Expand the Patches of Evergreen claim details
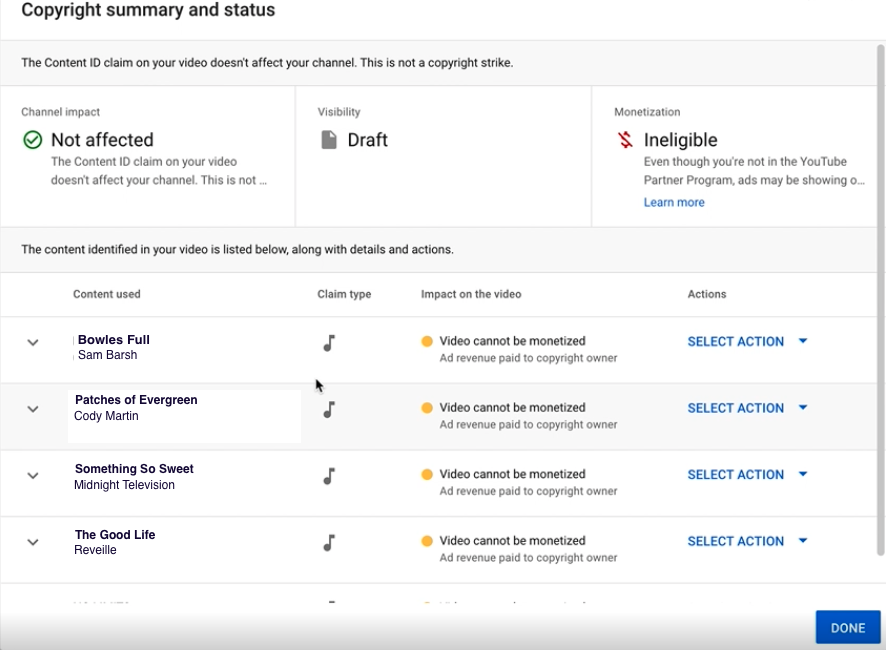 [32, 408]
